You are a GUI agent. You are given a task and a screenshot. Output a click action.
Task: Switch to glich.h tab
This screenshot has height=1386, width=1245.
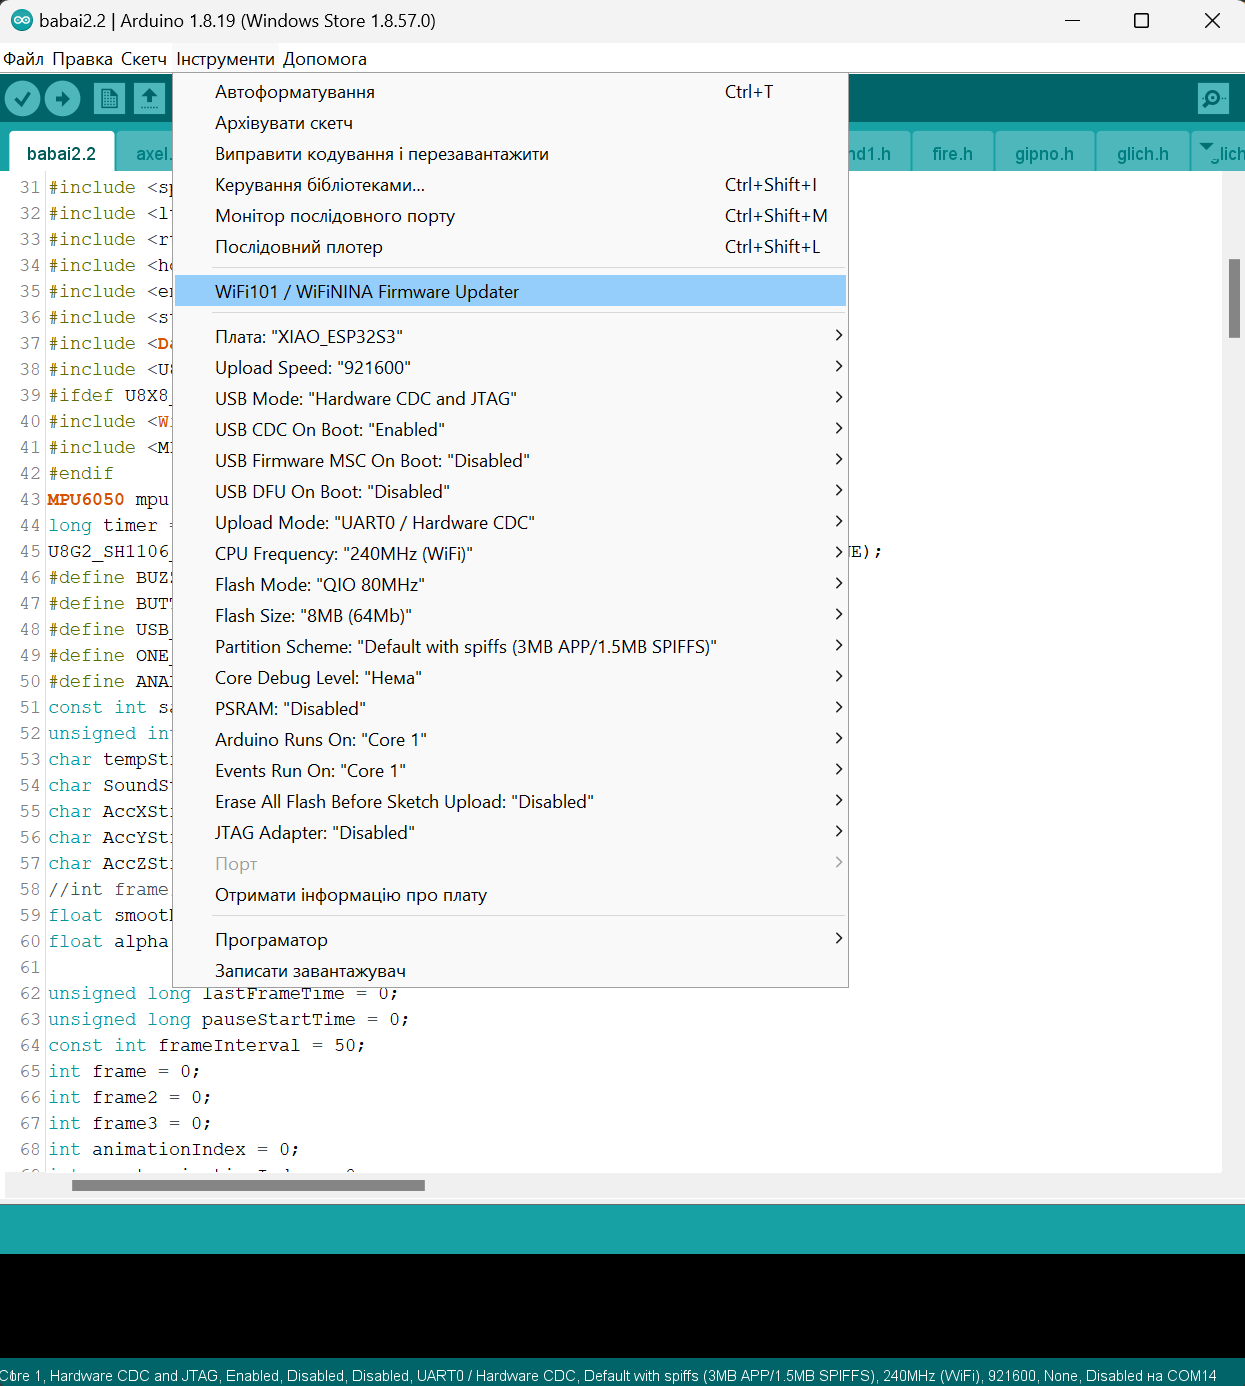pos(1142,153)
